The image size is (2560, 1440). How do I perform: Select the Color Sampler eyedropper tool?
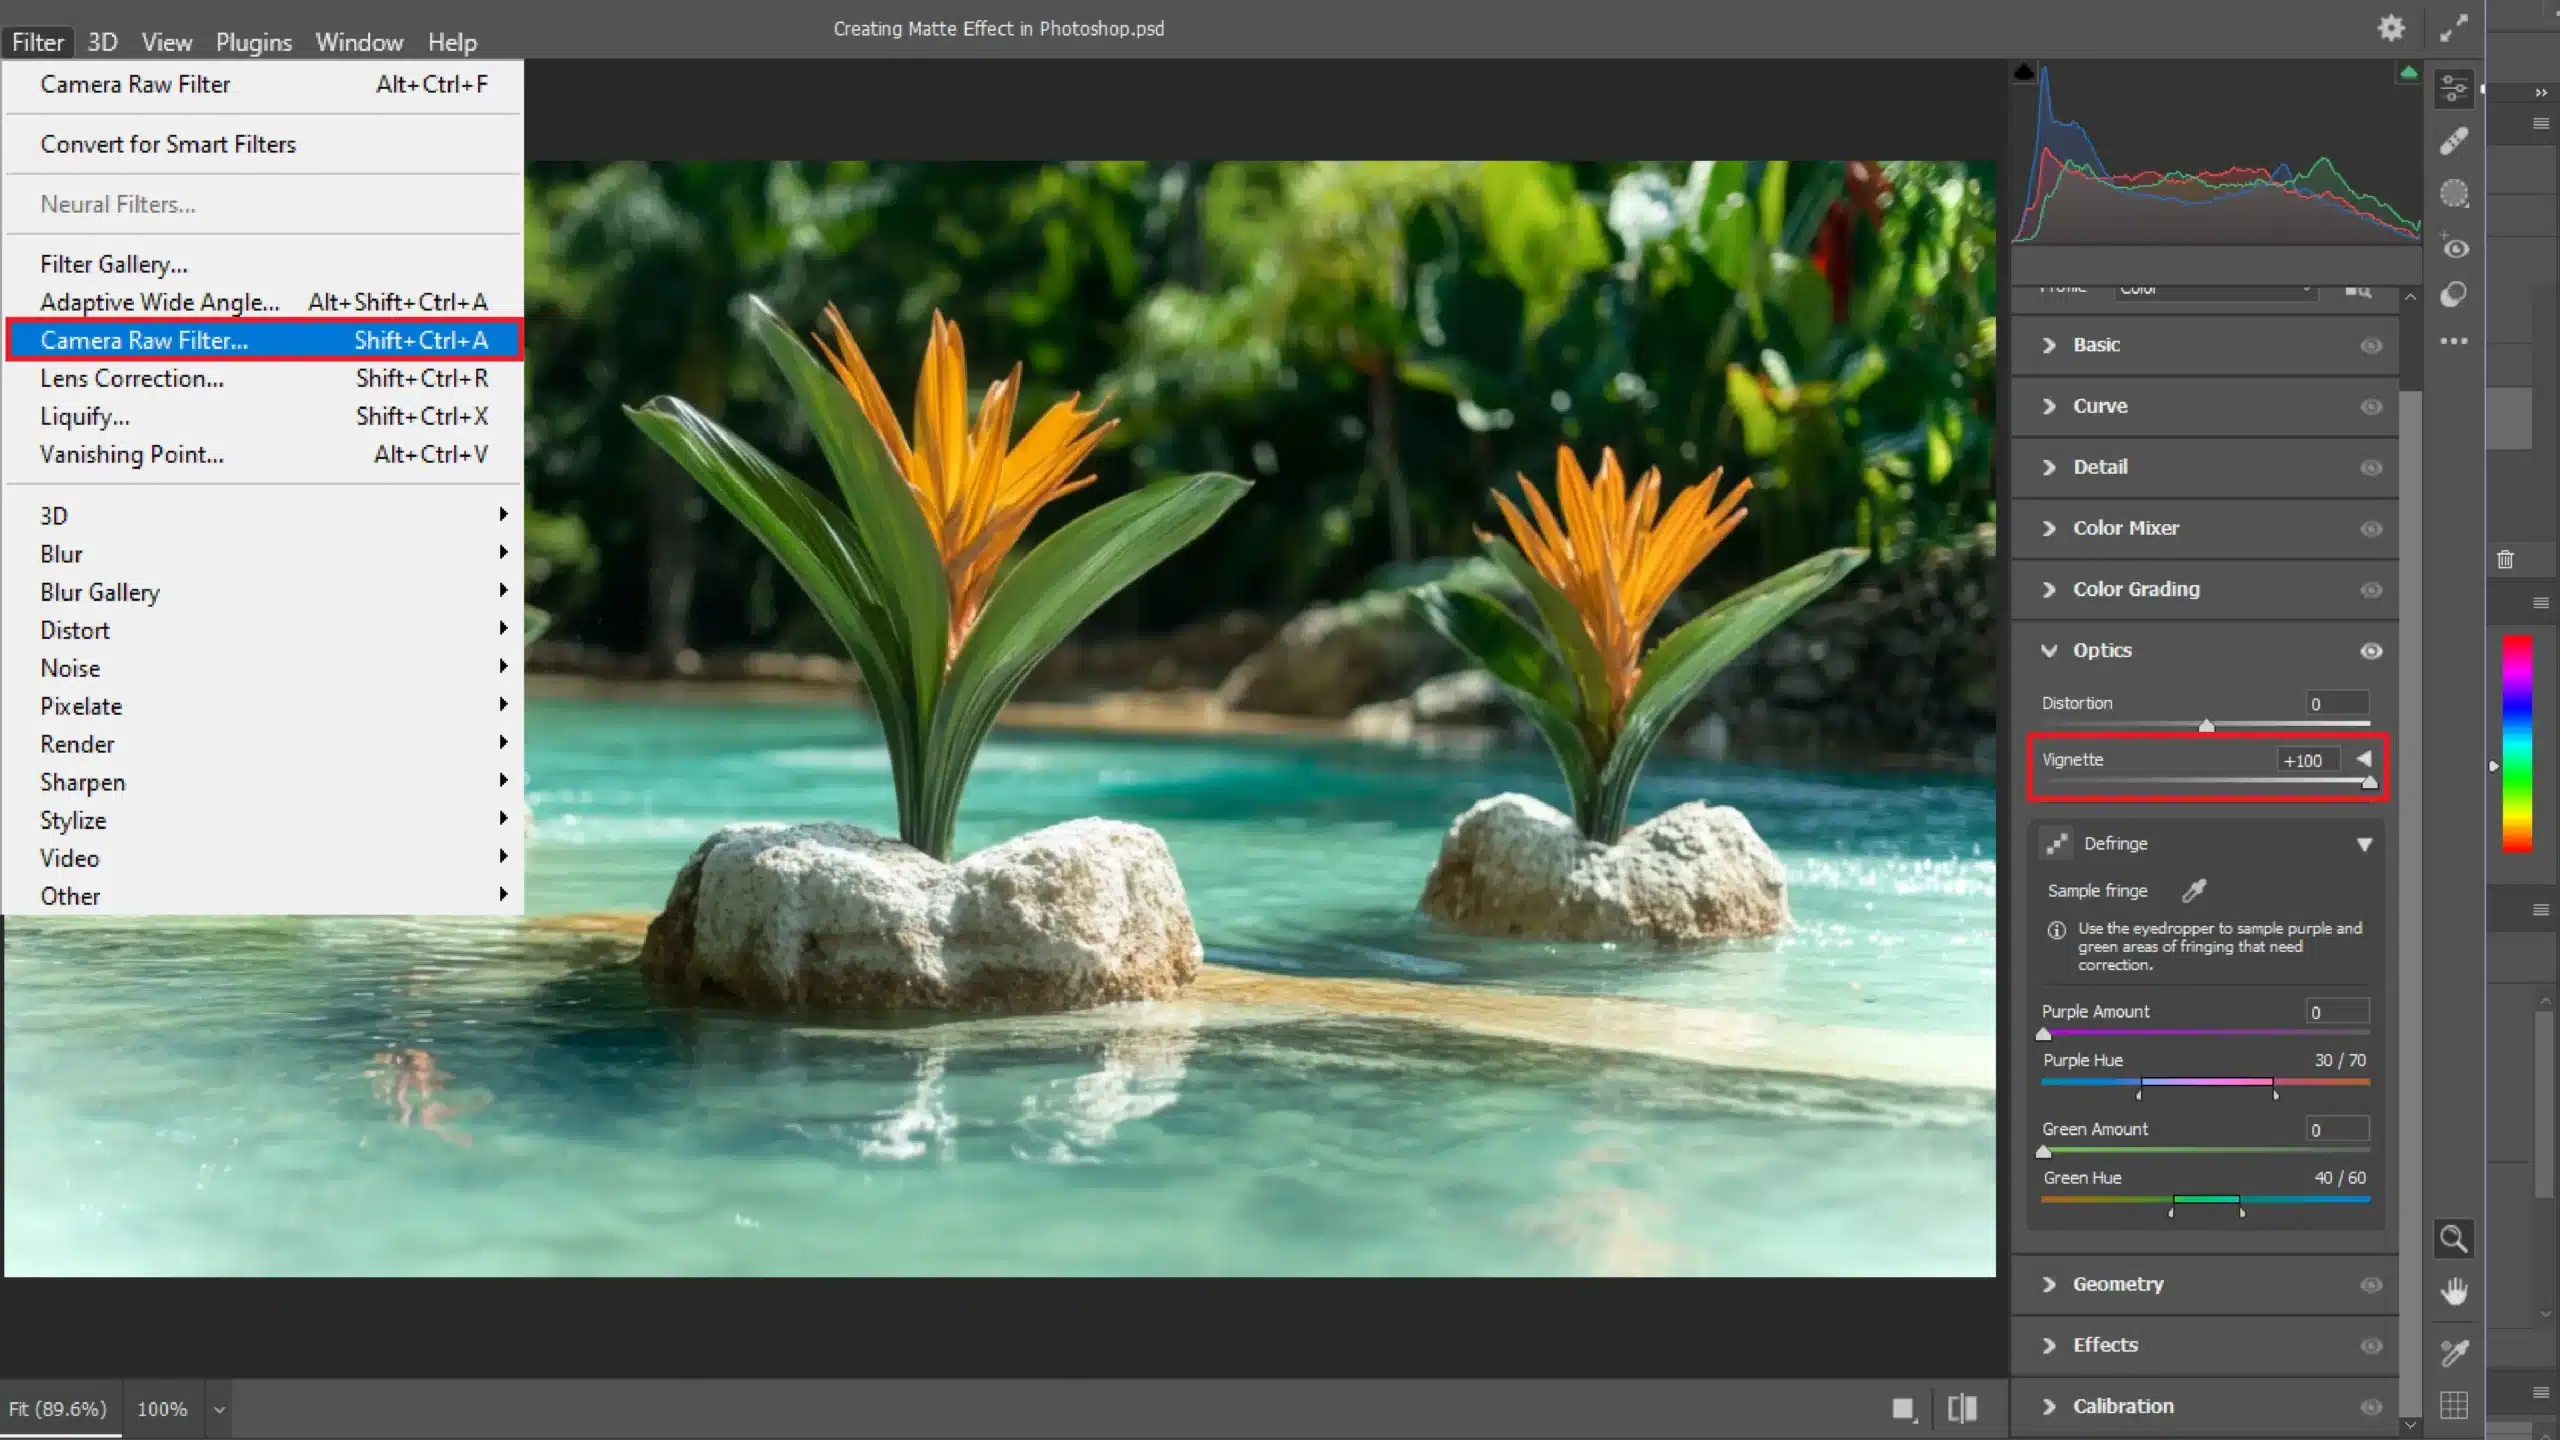tap(2454, 1353)
